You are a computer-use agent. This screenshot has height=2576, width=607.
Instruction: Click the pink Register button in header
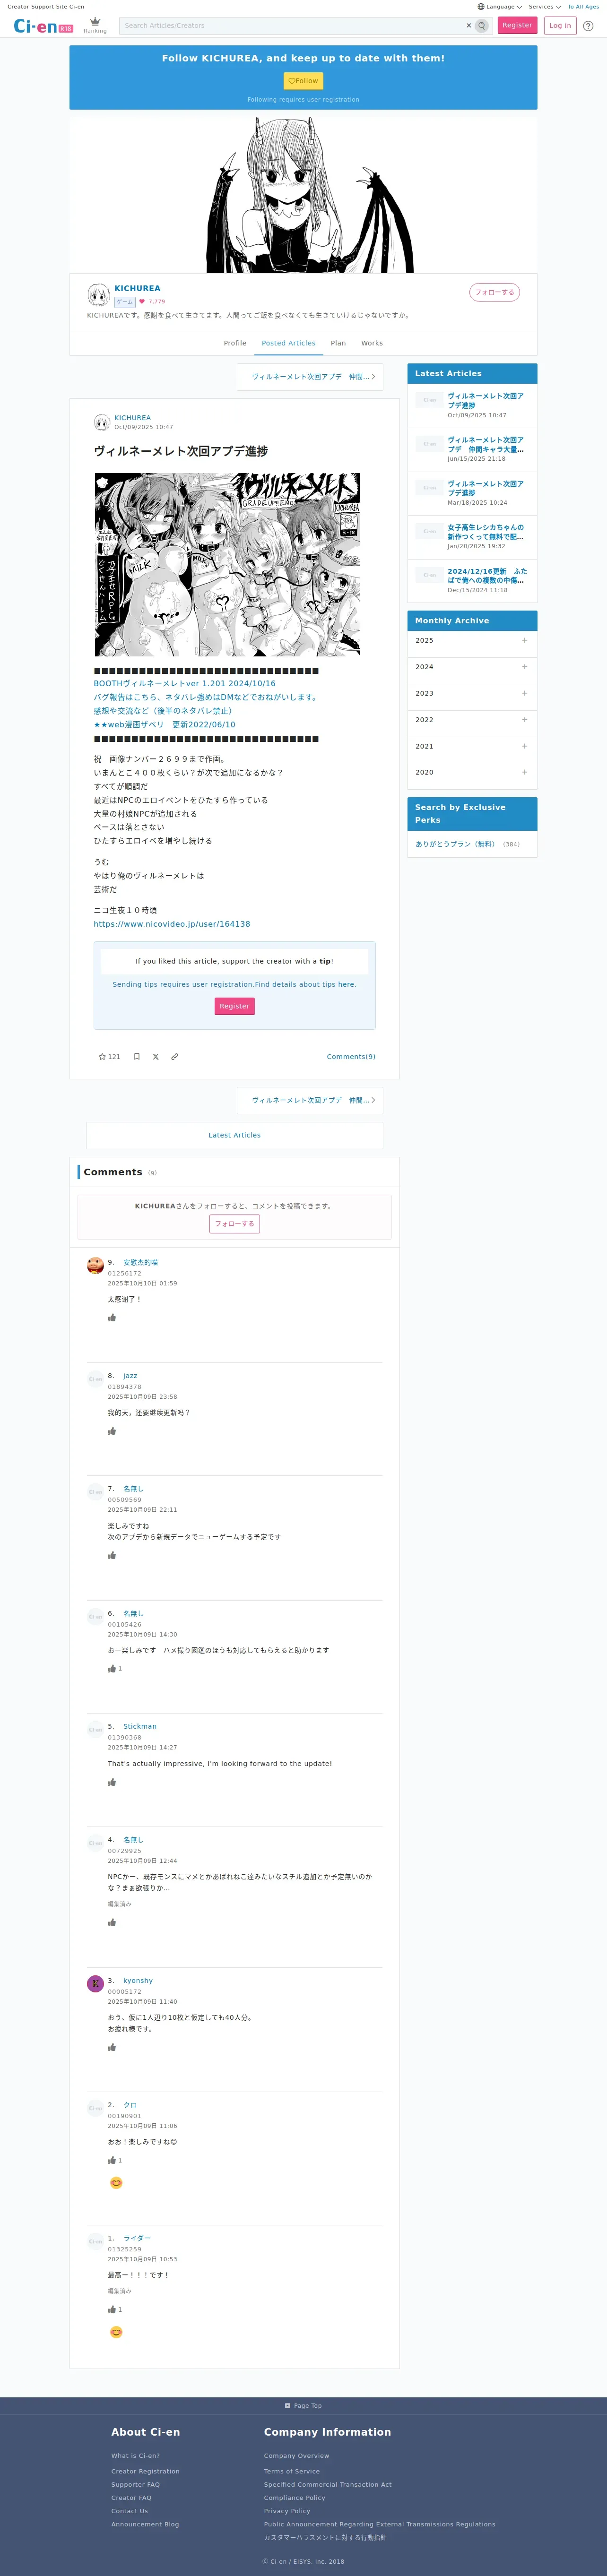click(517, 25)
